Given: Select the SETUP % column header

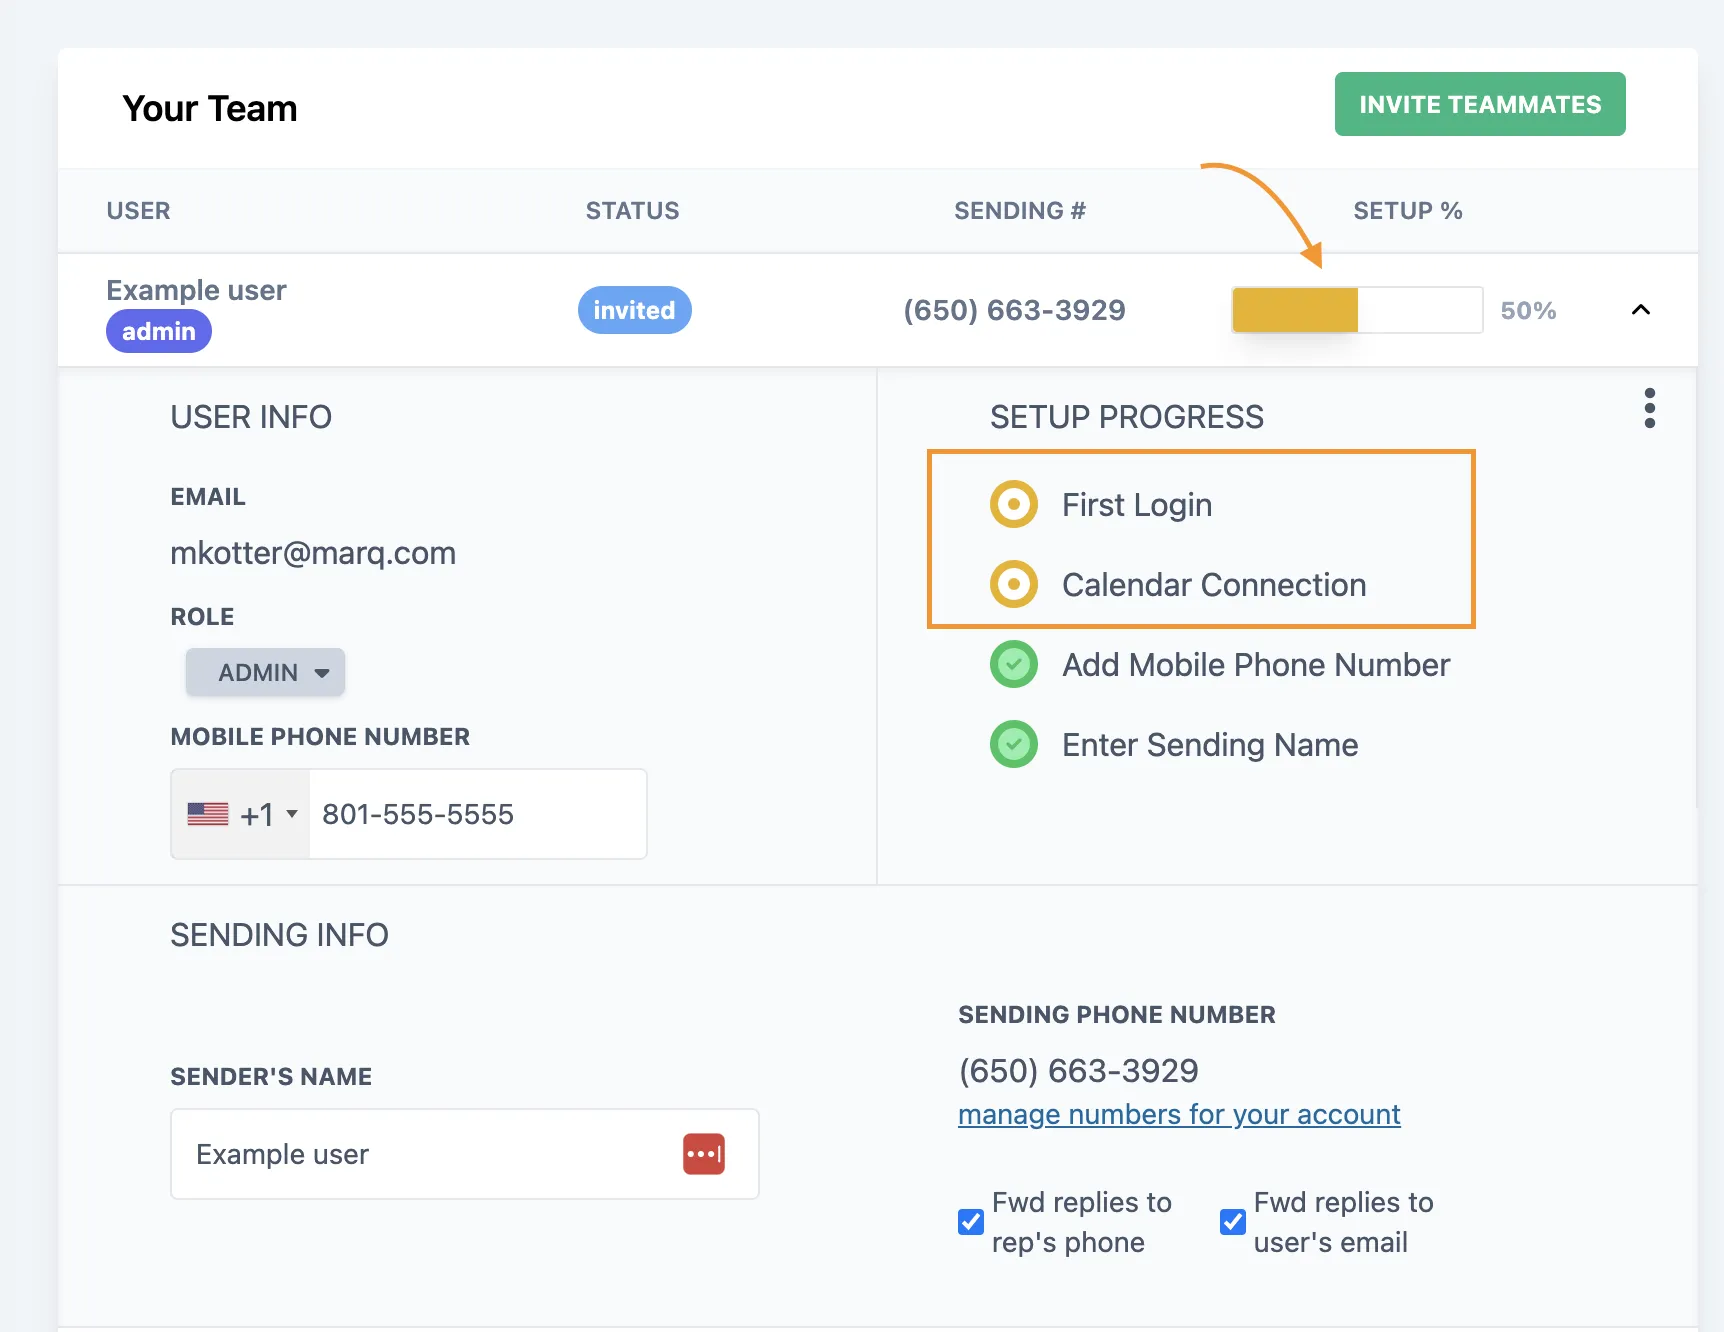Looking at the screenshot, I should [x=1408, y=211].
